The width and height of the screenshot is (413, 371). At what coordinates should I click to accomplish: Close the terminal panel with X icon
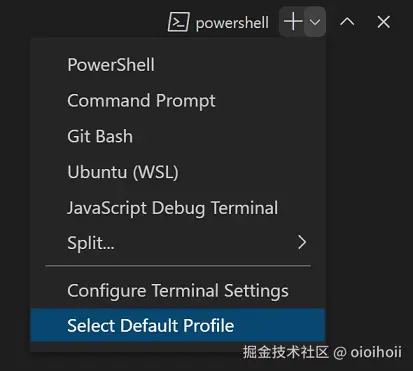point(384,22)
